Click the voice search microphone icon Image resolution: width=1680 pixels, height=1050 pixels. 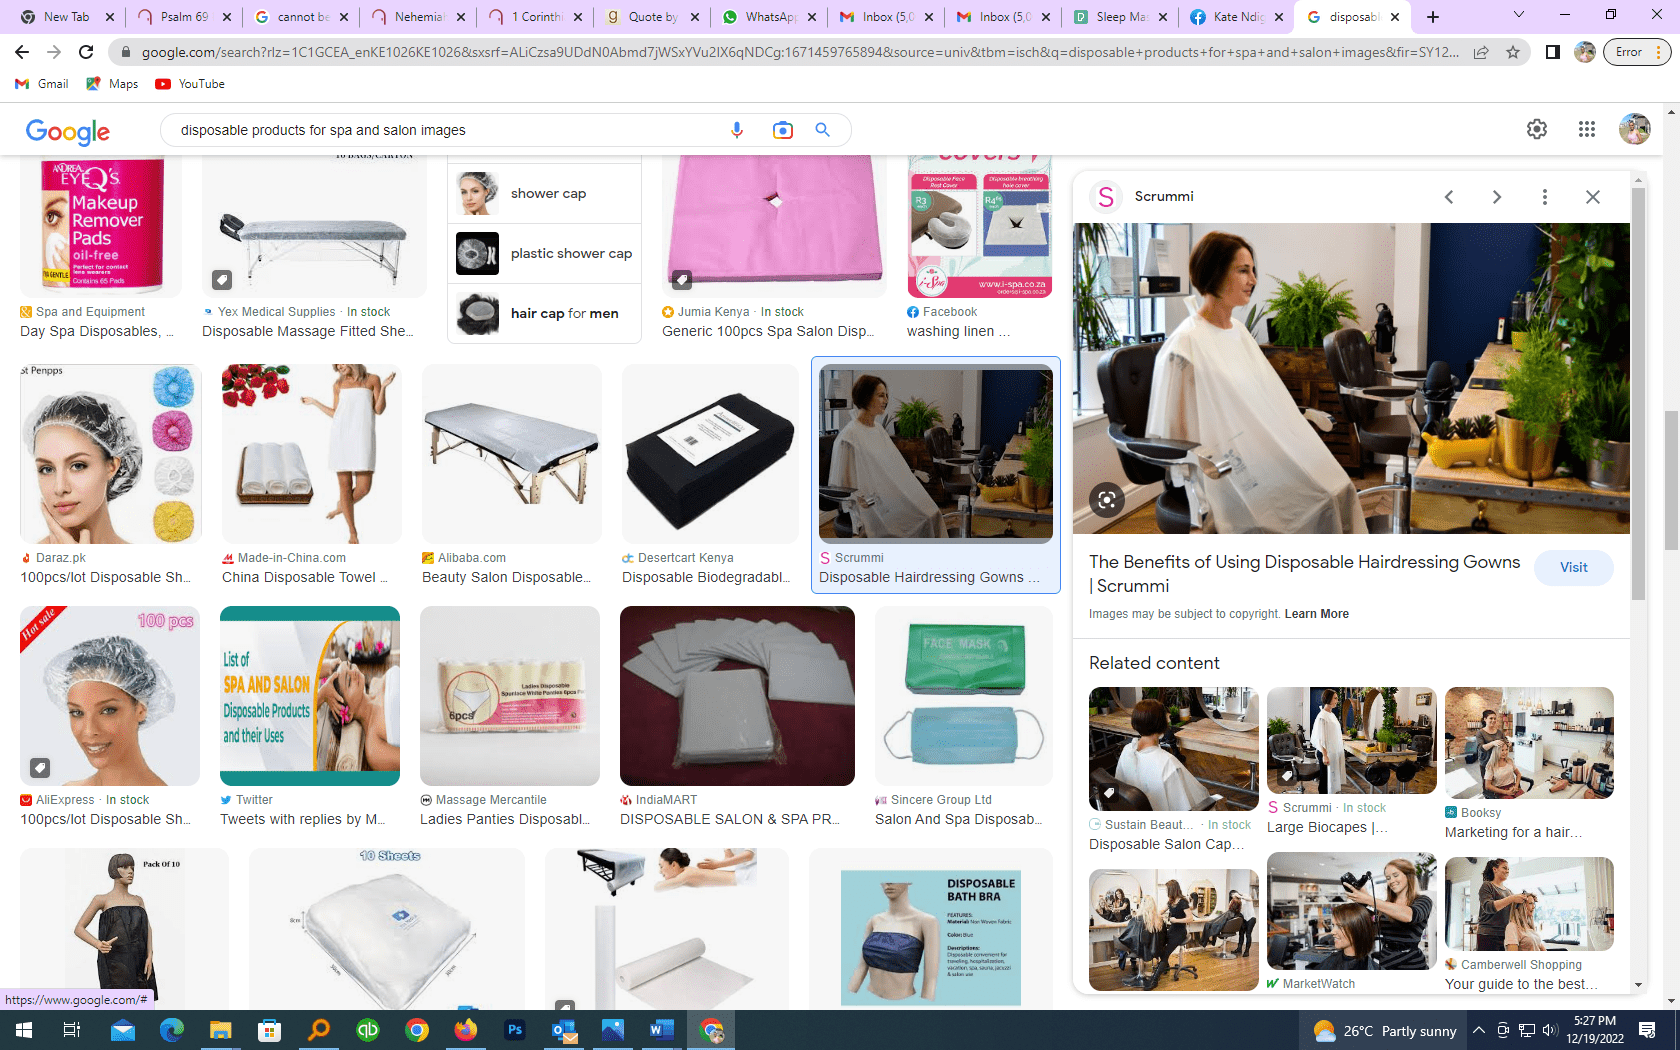[737, 130]
